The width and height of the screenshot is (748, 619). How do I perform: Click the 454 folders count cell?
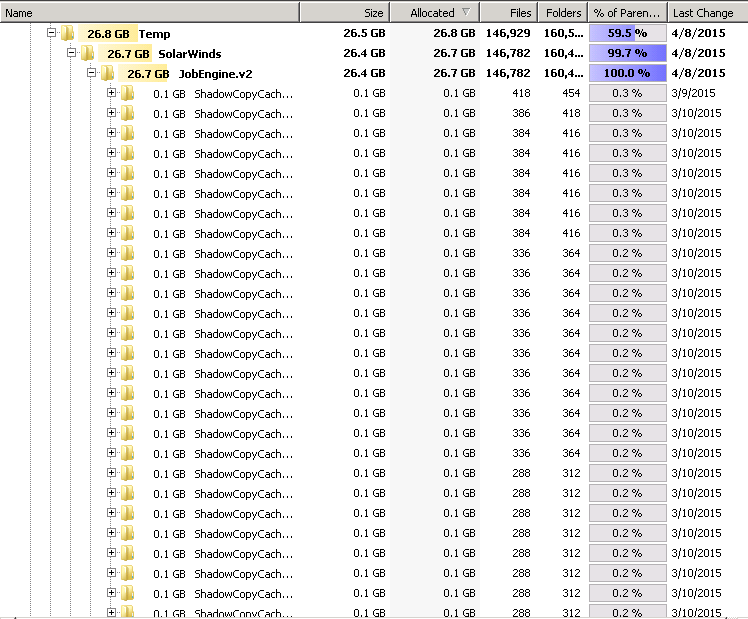point(571,93)
